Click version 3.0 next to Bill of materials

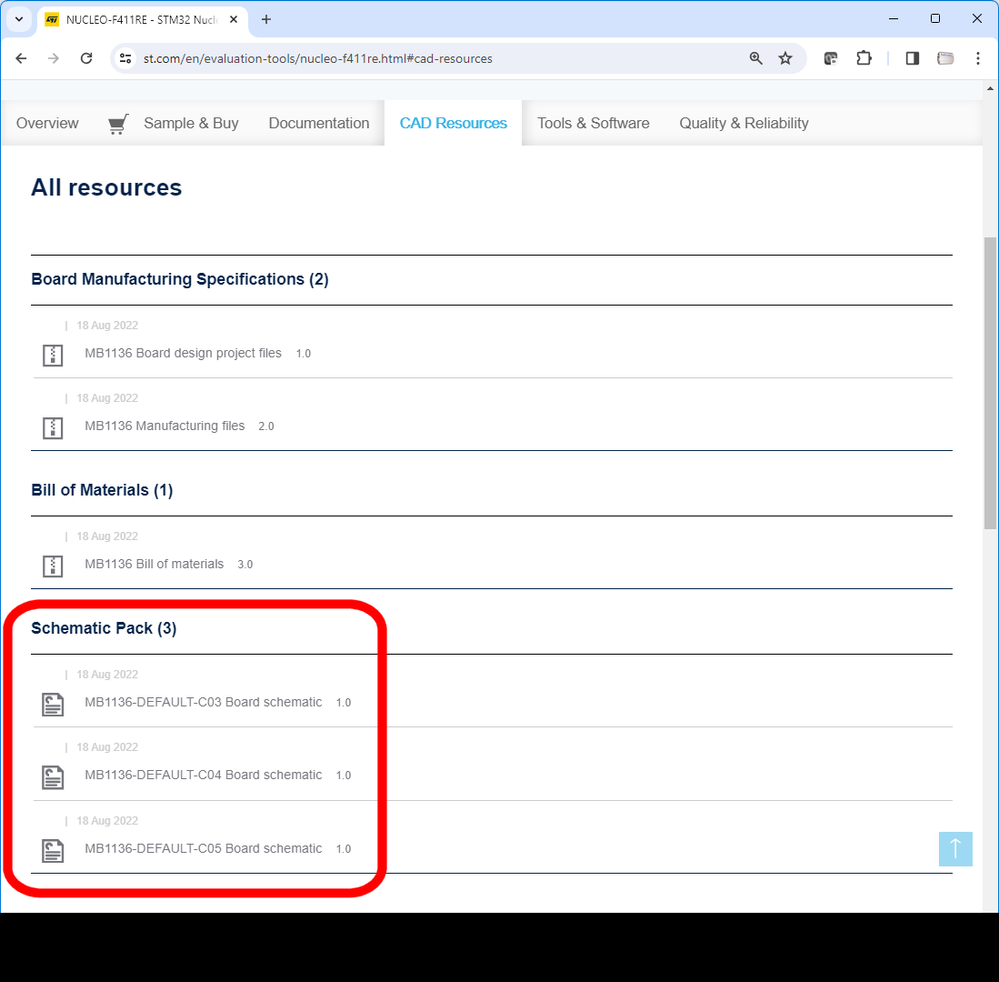coord(245,565)
